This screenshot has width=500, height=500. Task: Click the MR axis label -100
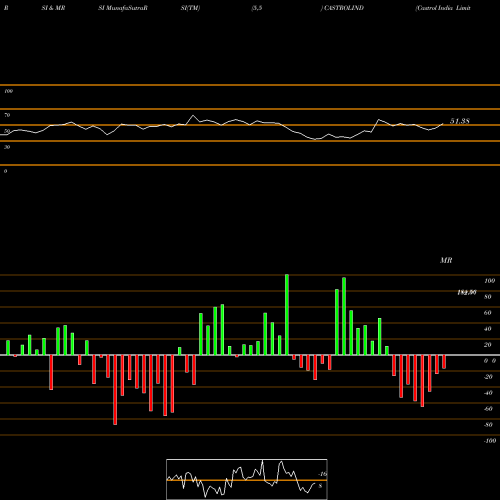[x=490, y=441]
